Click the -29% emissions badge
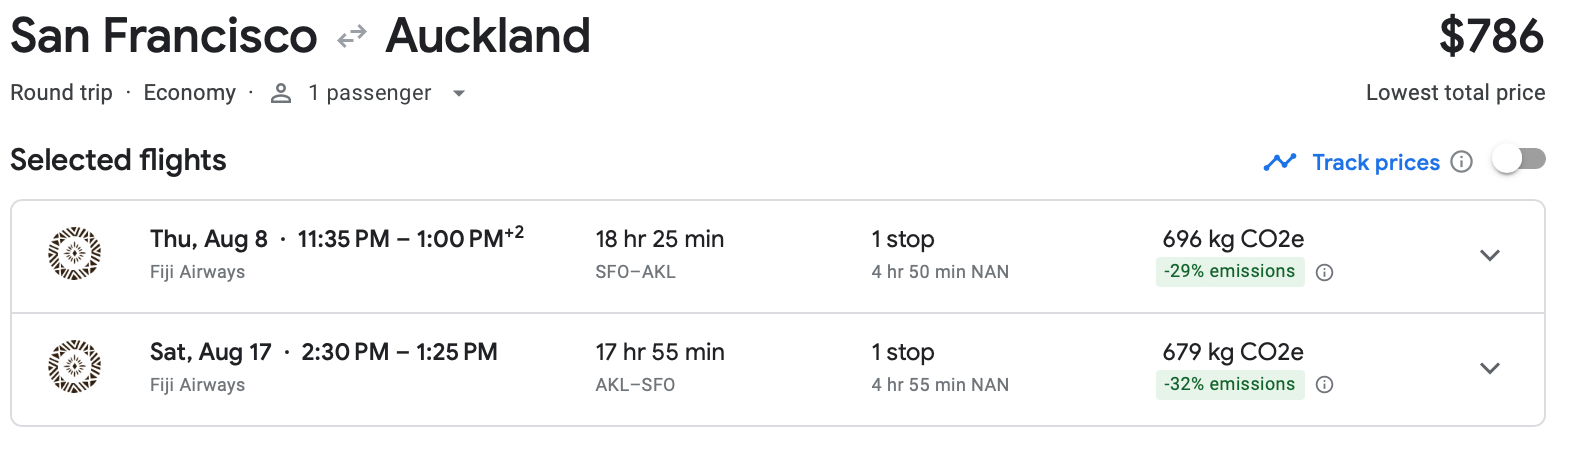Image resolution: width=1570 pixels, height=454 pixels. tap(1229, 272)
